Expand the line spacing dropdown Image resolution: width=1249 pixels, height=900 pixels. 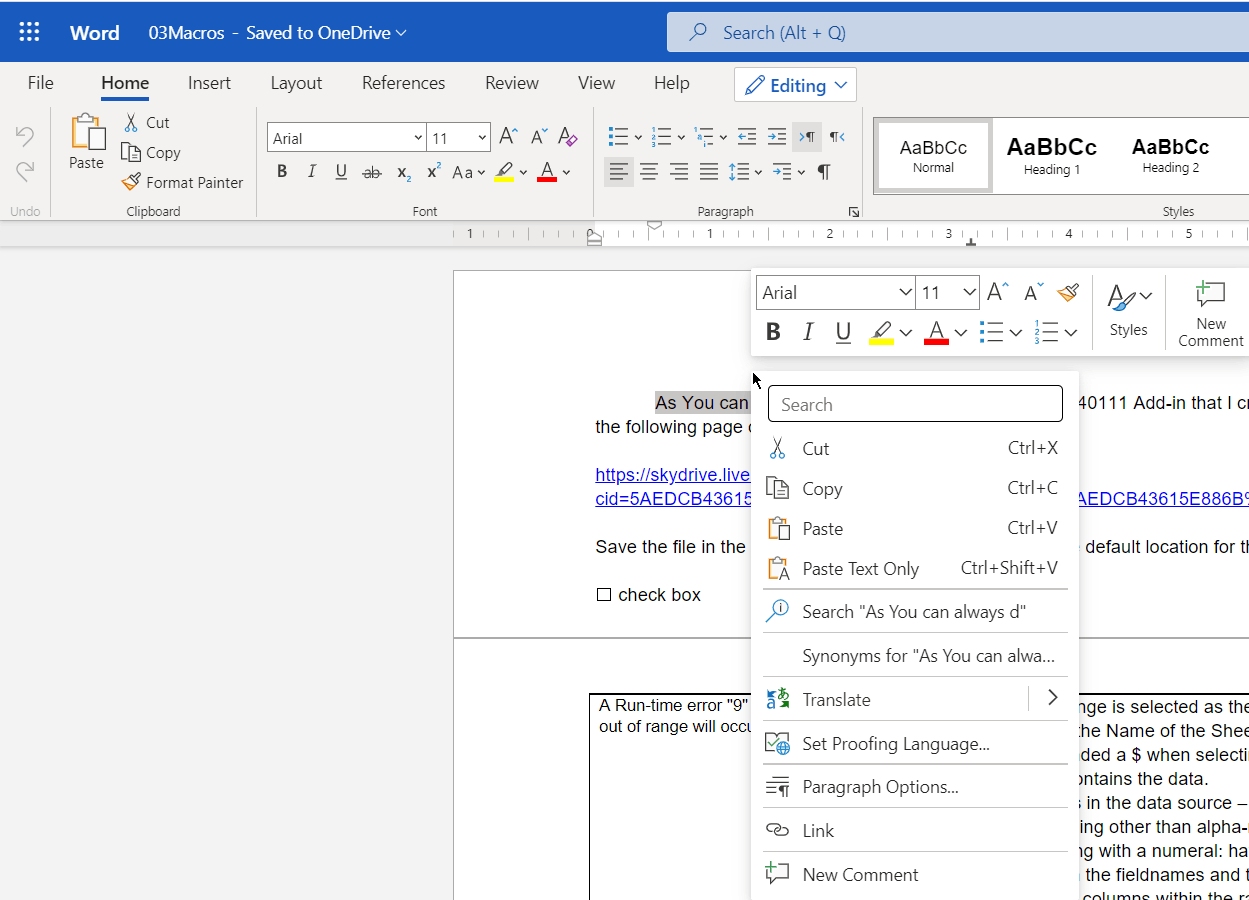(x=759, y=172)
